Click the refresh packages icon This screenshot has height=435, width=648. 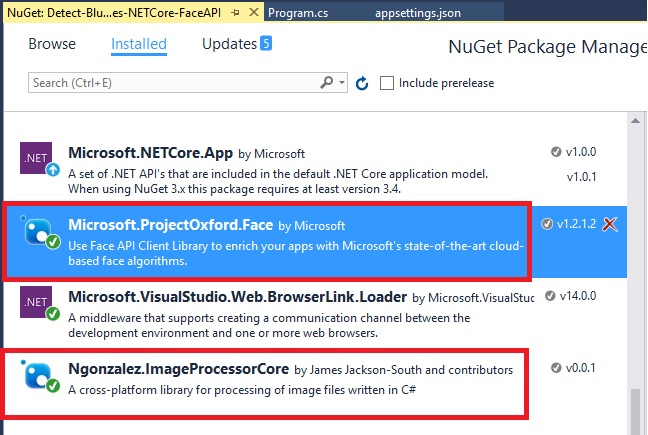pyautogui.click(x=362, y=83)
